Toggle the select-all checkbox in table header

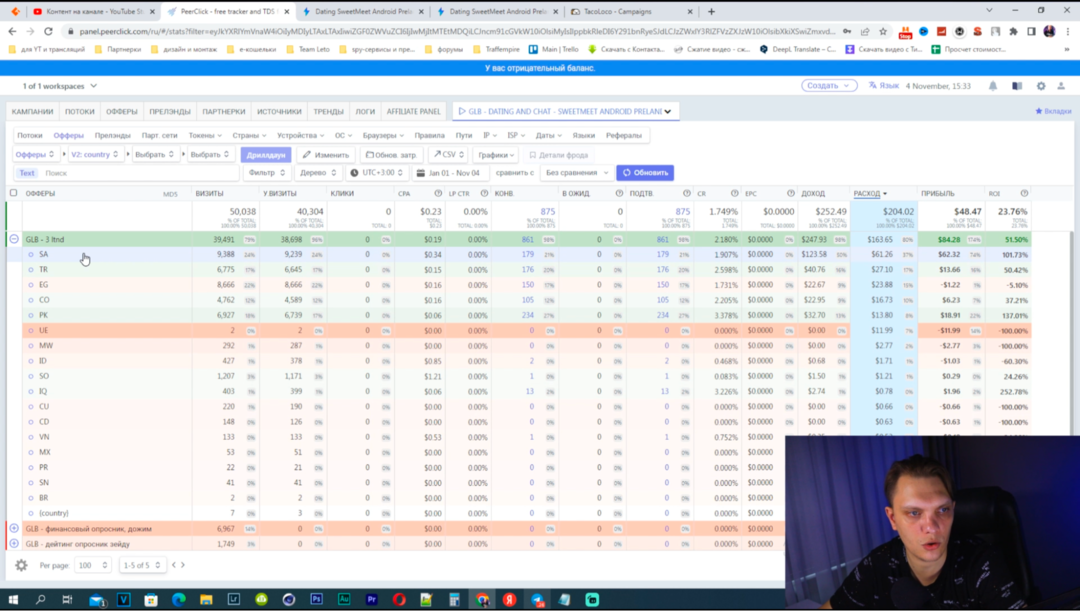pos(13,193)
